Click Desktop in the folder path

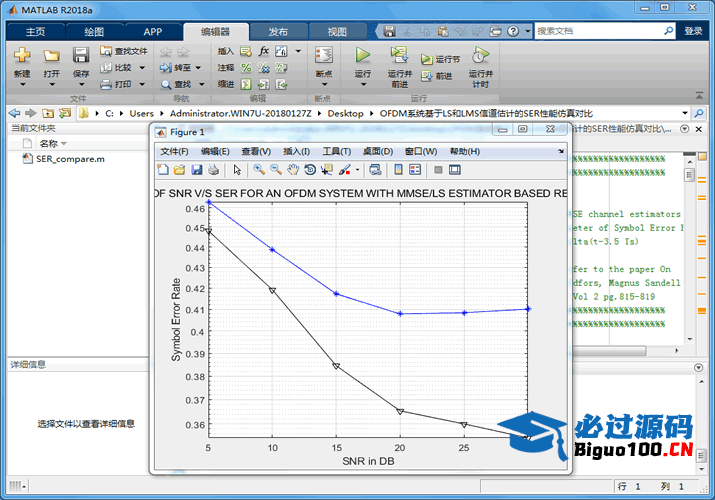click(345, 113)
